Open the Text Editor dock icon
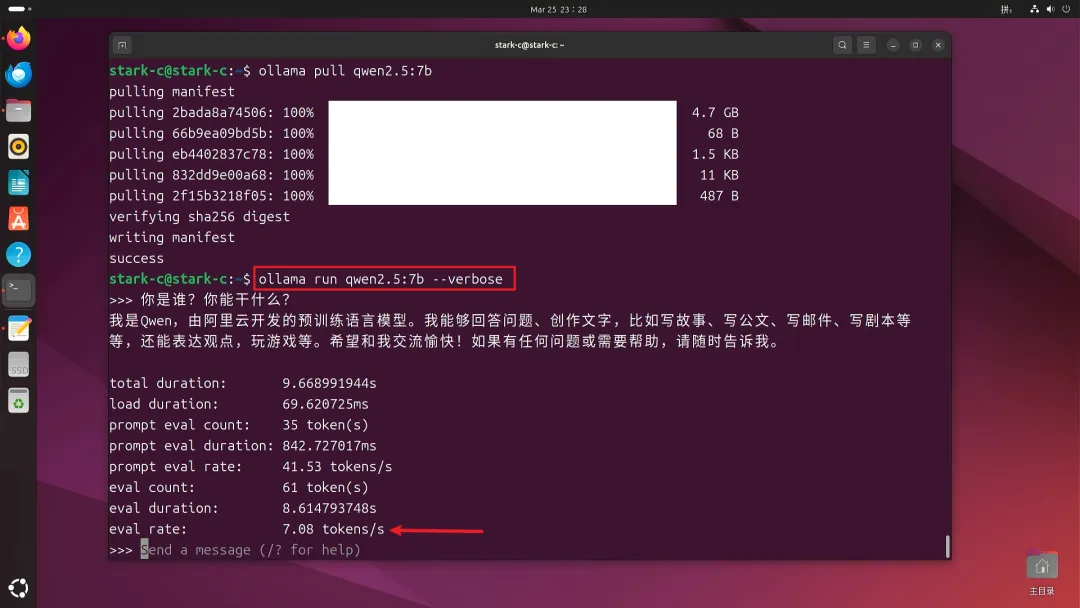Image resolution: width=1080 pixels, height=608 pixels. coord(19,328)
